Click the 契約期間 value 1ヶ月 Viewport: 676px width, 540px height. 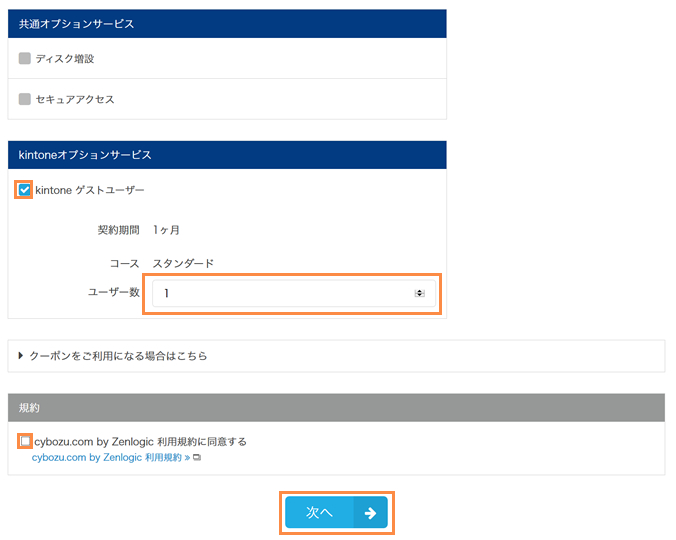coord(166,230)
